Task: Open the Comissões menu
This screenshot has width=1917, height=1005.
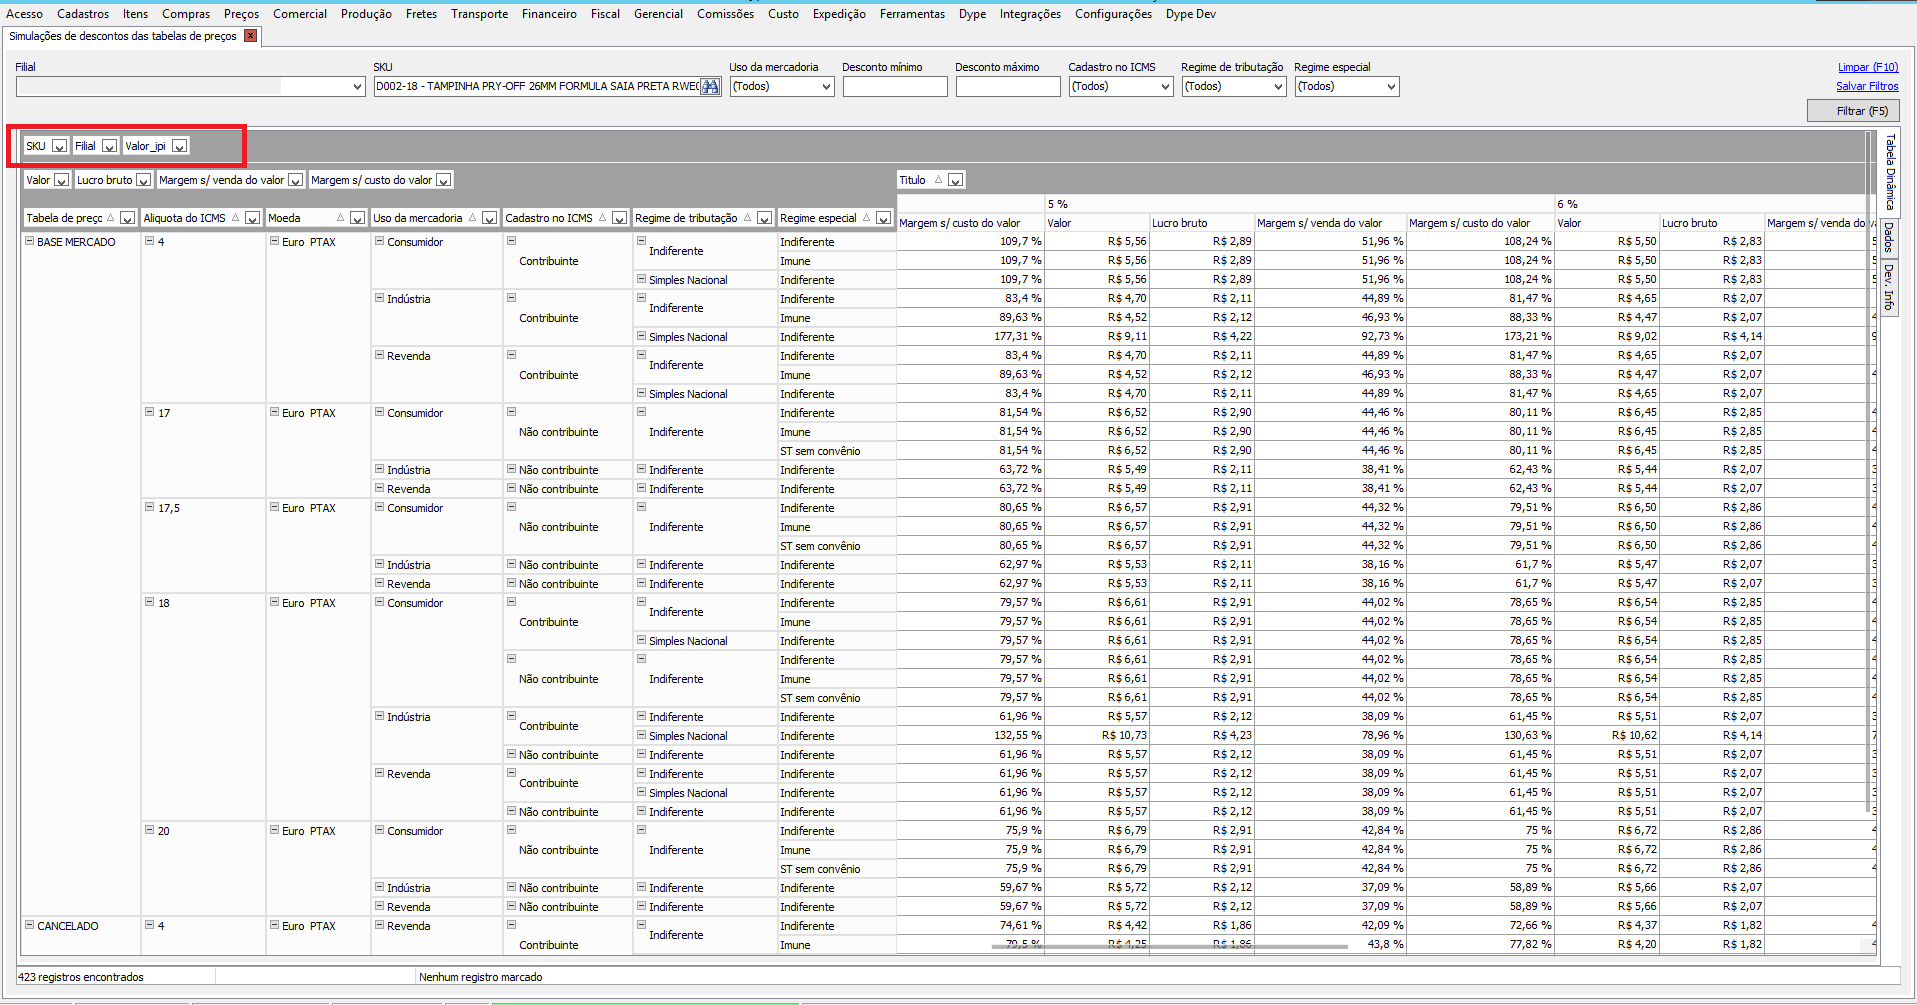Action: (725, 14)
